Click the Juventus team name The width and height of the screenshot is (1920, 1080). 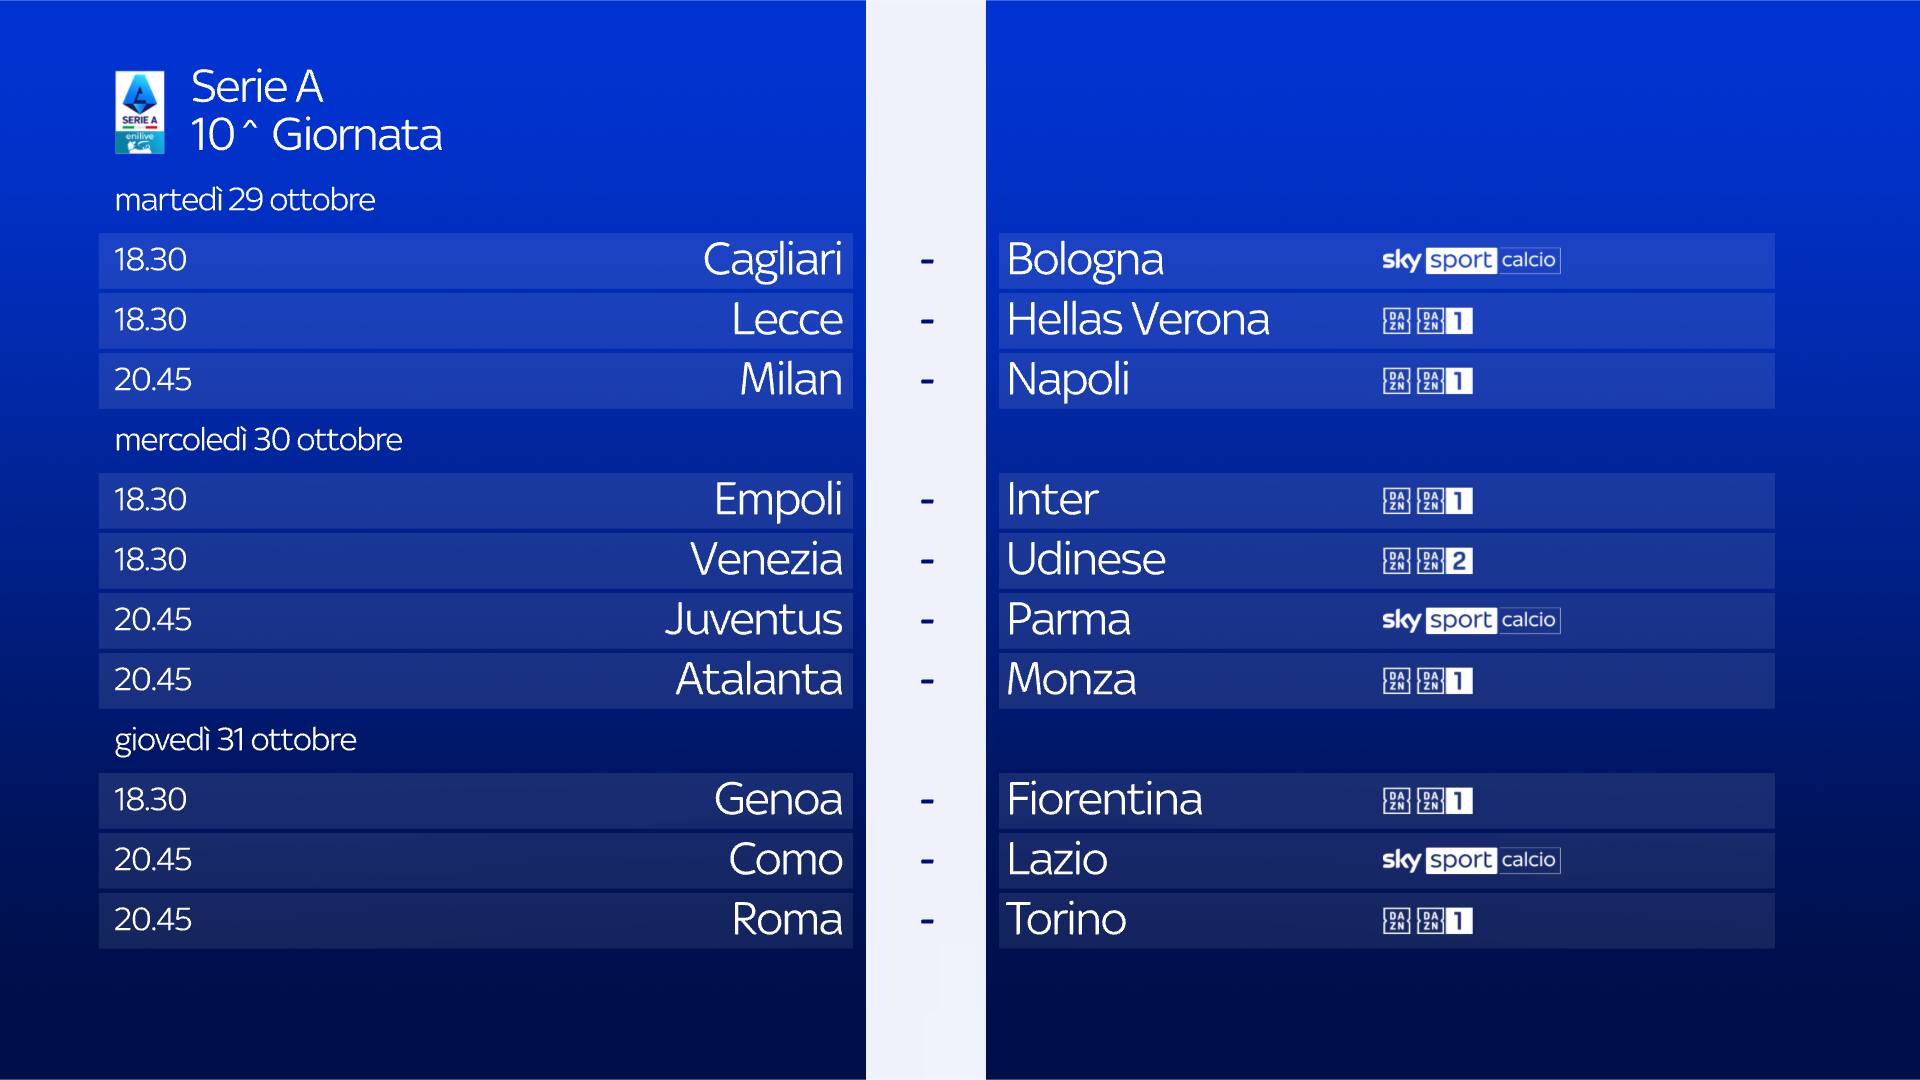pos(753,620)
